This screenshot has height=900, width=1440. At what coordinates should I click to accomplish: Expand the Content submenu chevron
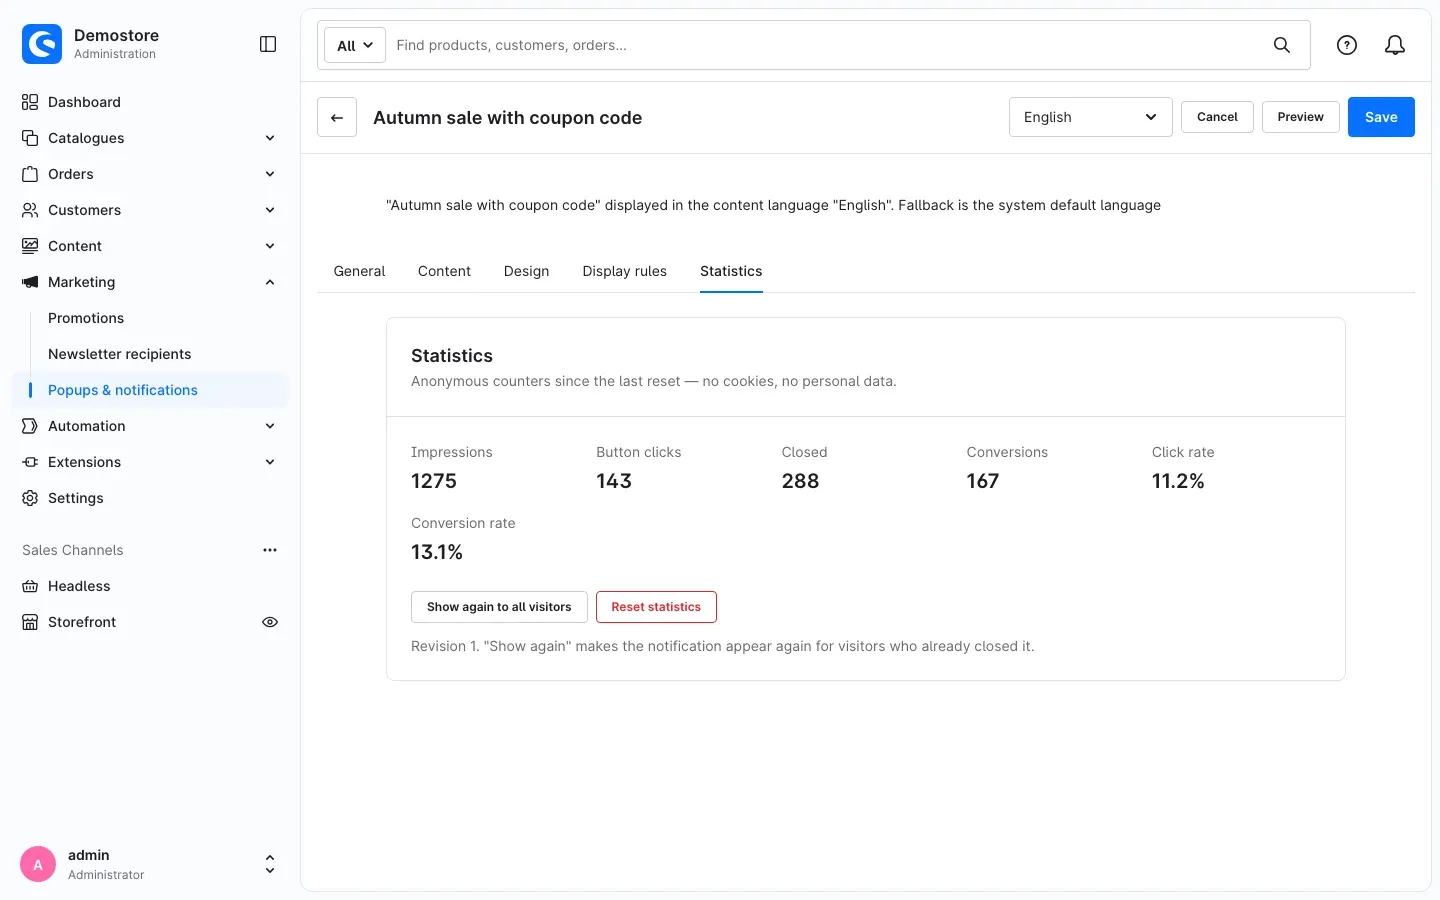tap(270, 246)
